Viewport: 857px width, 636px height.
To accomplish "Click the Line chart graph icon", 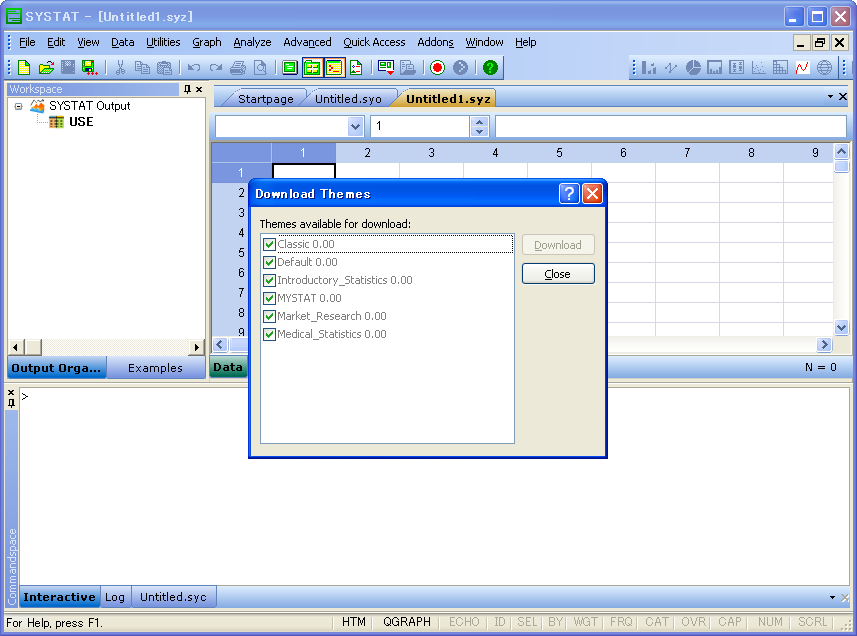I will [x=671, y=67].
